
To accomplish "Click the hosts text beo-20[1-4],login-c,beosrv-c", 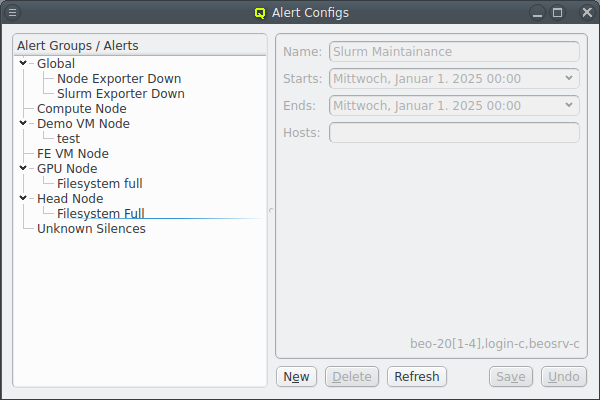I will [x=494, y=344].
